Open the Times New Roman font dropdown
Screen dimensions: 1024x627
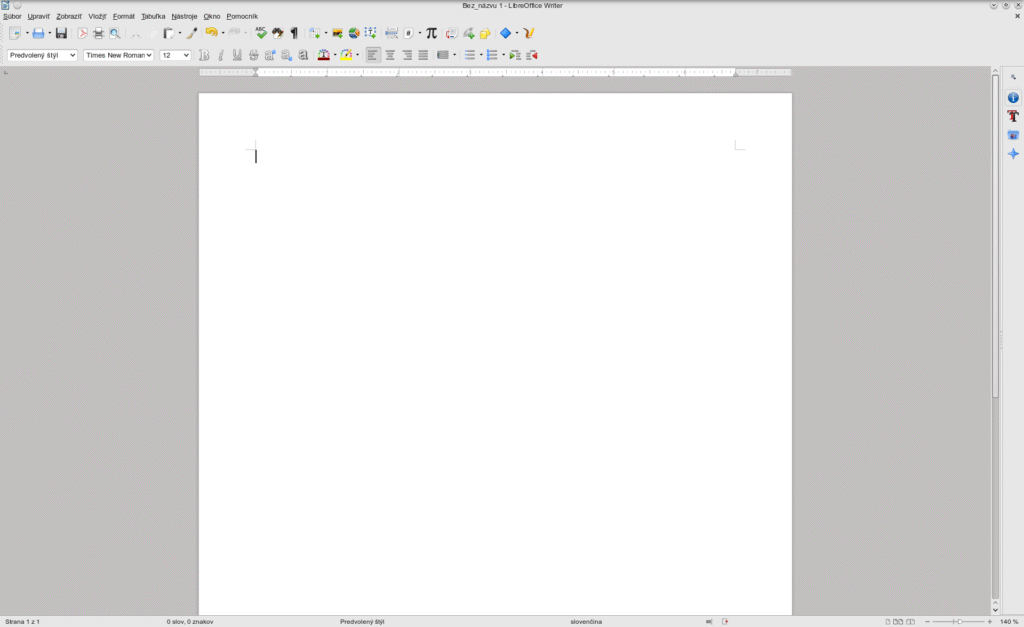click(x=149, y=56)
